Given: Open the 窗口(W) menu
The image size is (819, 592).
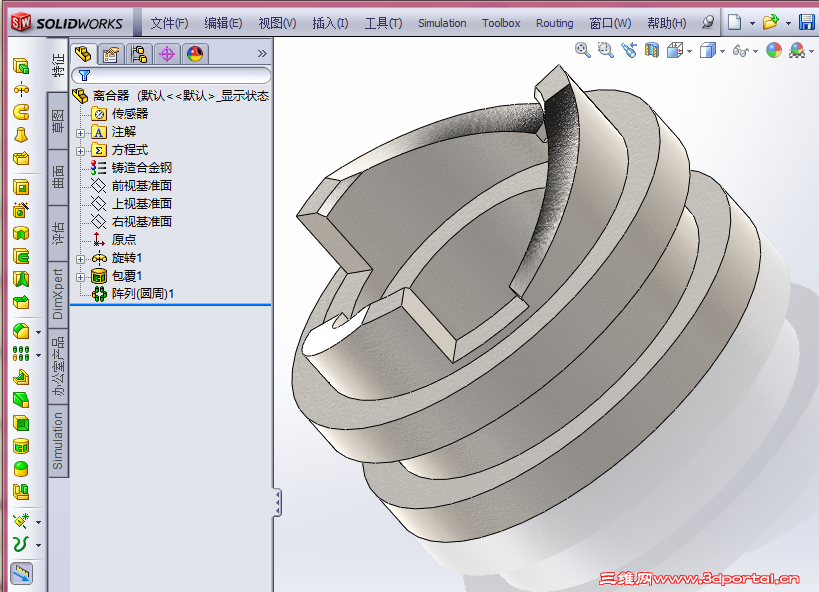Looking at the screenshot, I should (610, 23).
